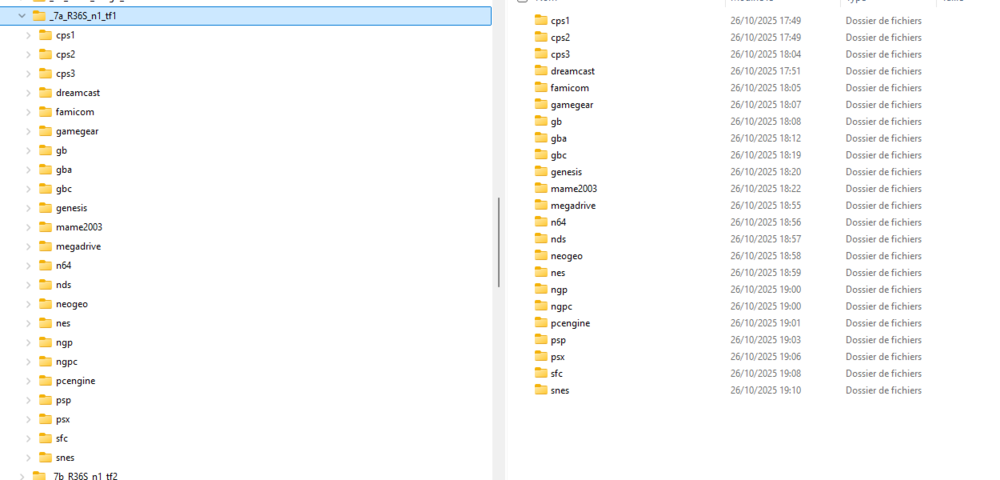Click sfc folder icon in tree

point(45,438)
